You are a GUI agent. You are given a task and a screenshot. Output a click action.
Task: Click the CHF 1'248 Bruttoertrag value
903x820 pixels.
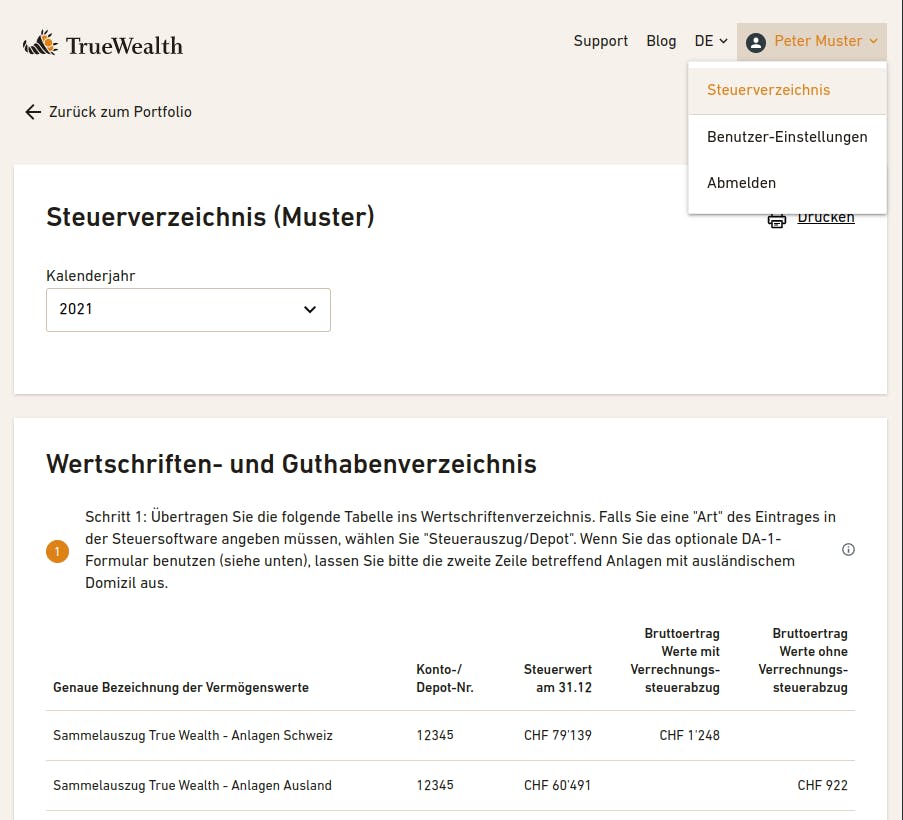[689, 735]
